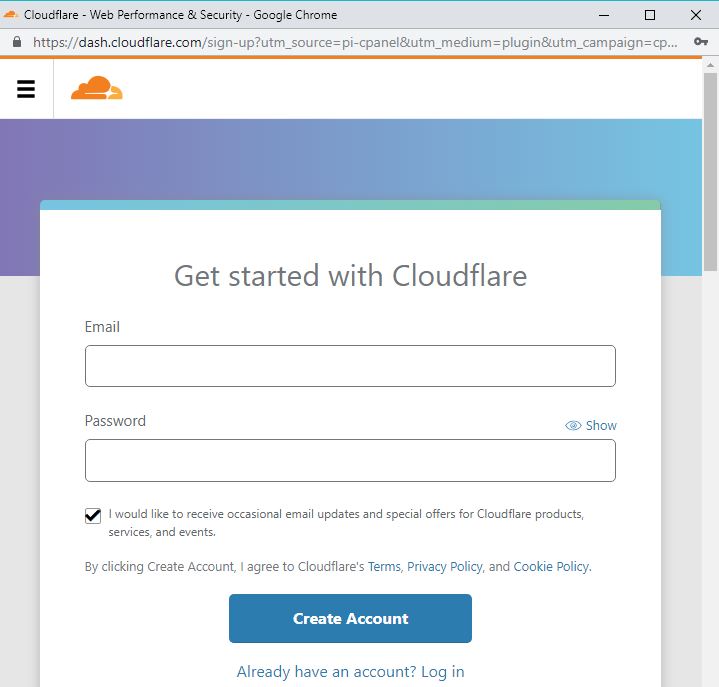Click the vertical scrollbar thumb
This screenshot has width=719, height=687.
tap(710, 172)
